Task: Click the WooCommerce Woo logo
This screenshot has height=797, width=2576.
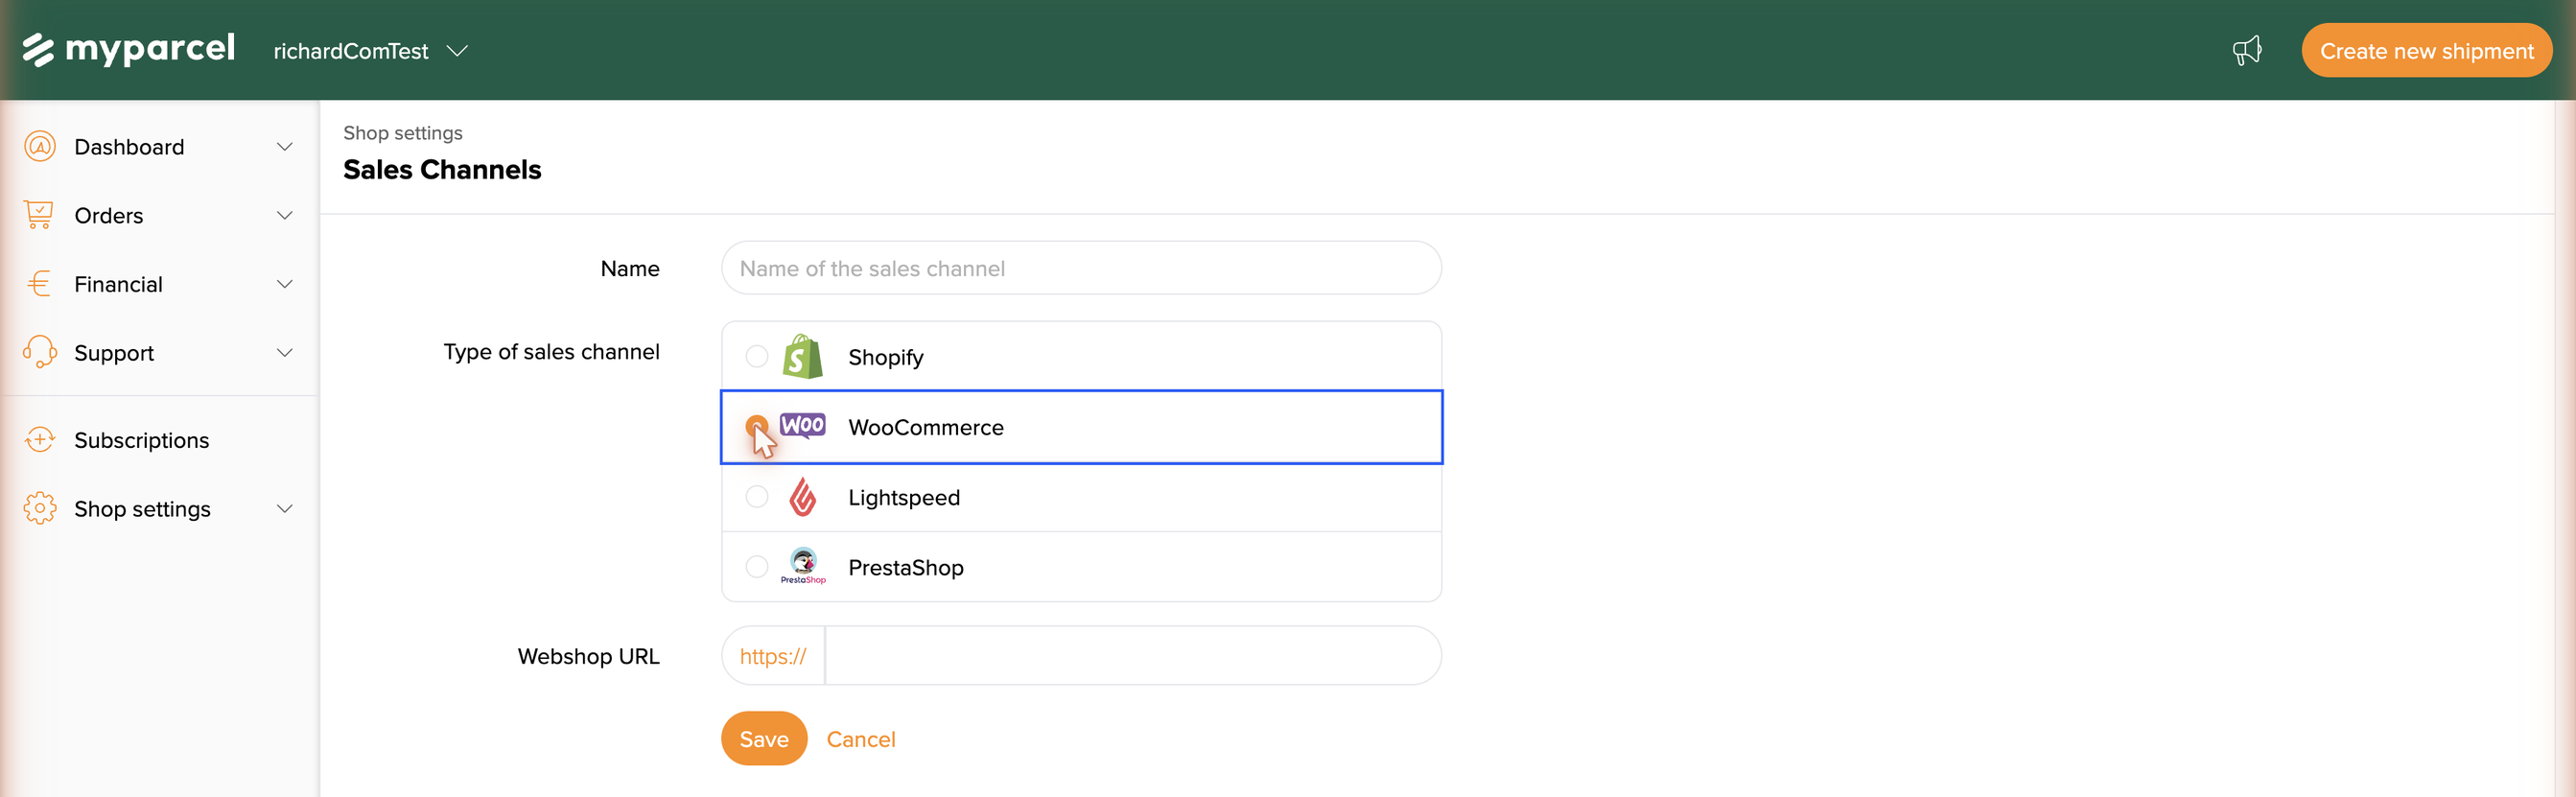Action: click(x=803, y=425)
